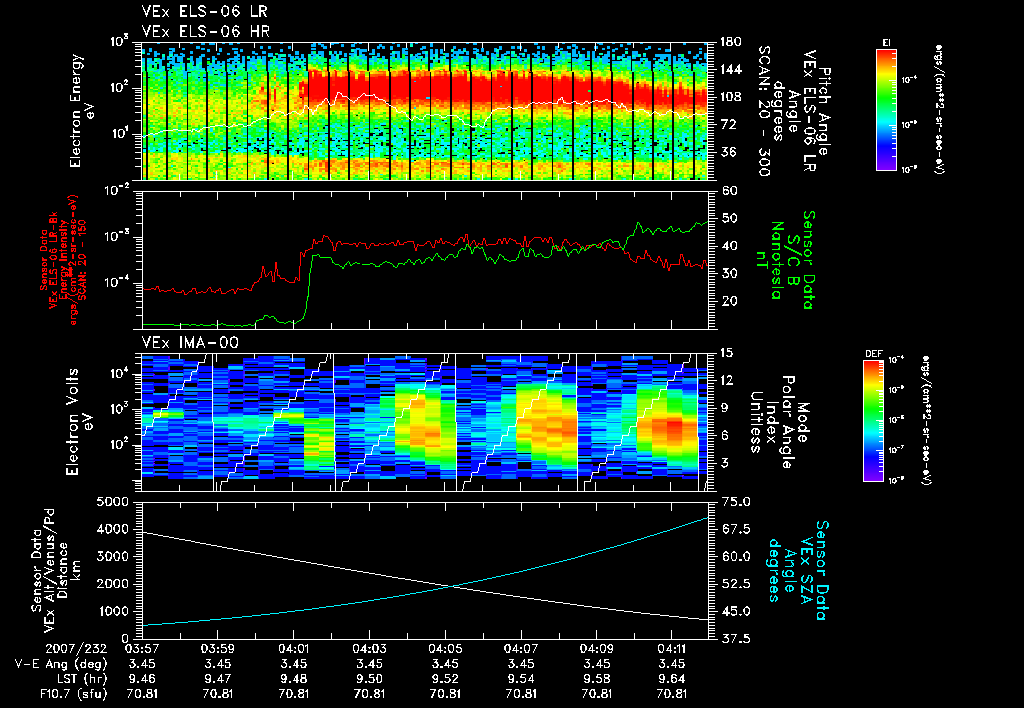This screenshot has width=1024, height=708.
Task: Click the altitude axis value '1000'
Action: [x=112, y=611]
